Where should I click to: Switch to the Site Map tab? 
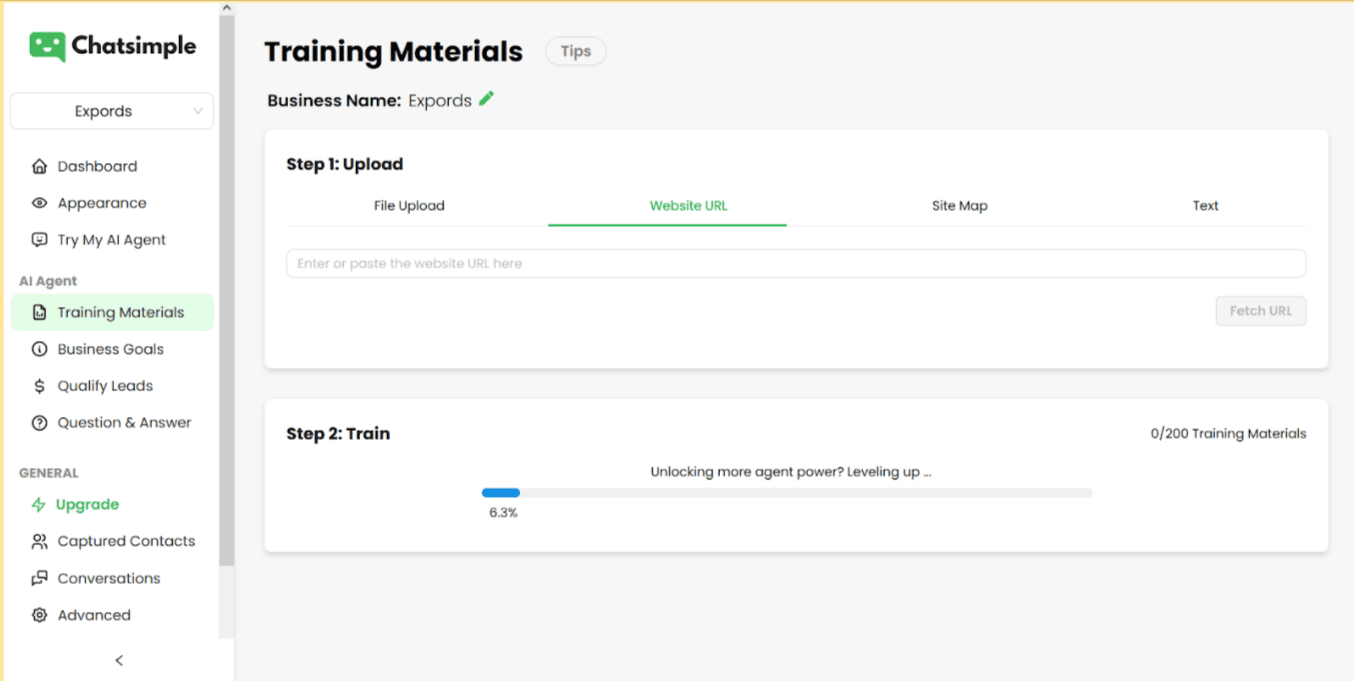click(959, 205)
